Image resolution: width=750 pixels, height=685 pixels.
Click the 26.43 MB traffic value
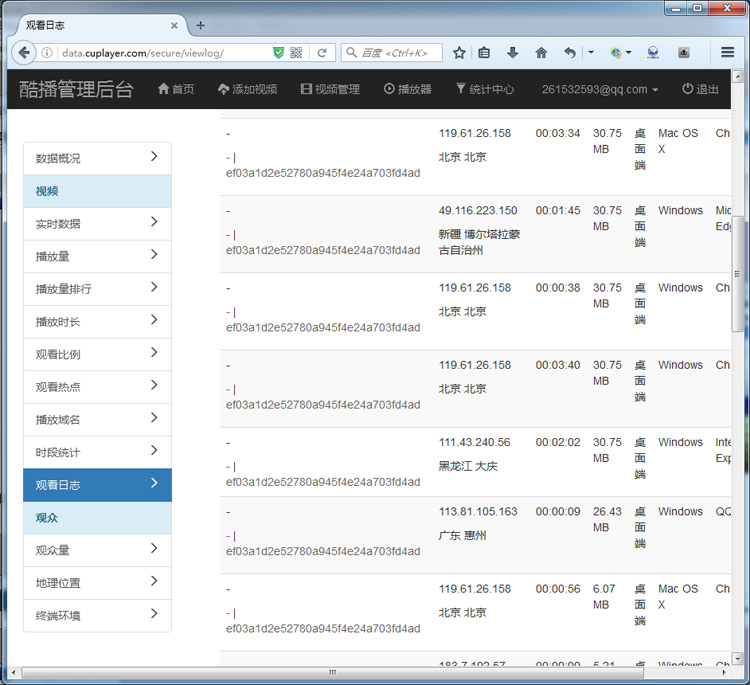[607, 519]
